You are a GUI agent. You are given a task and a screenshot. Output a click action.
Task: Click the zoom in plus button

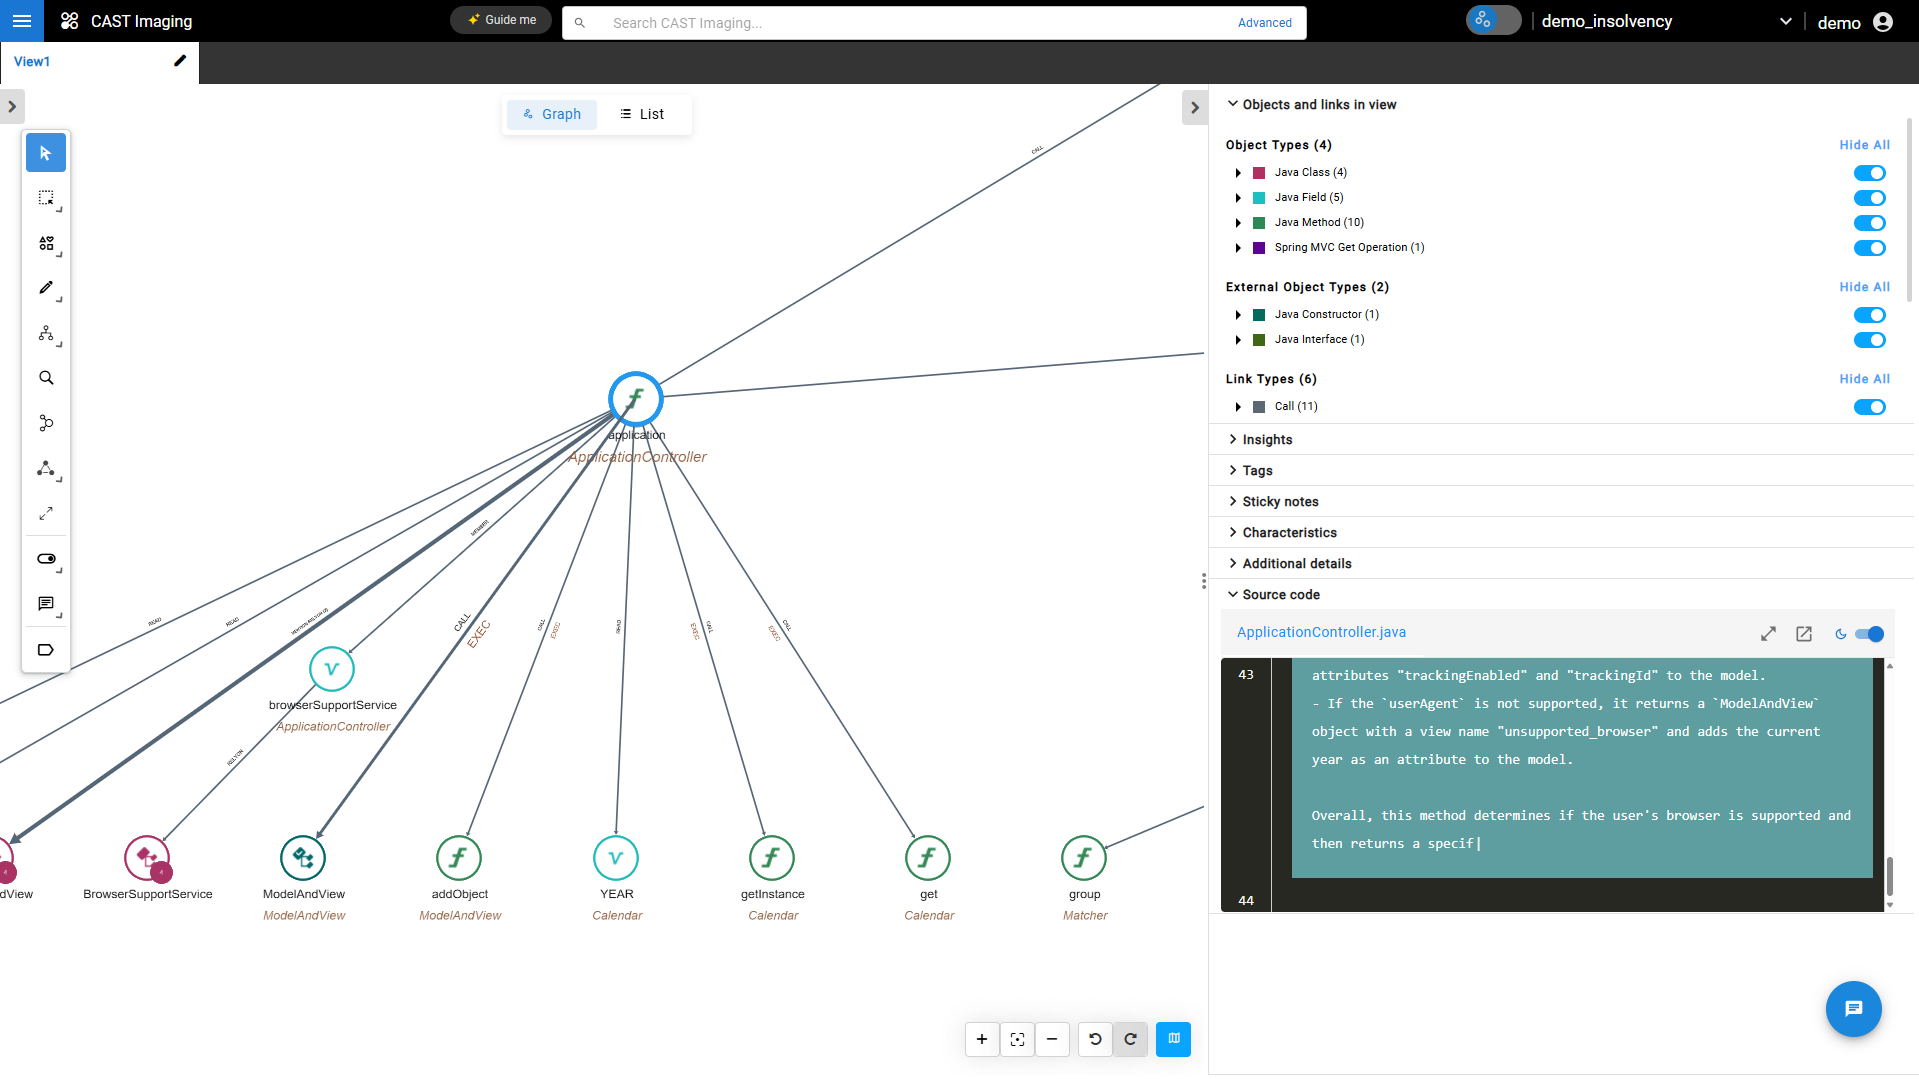pyautogui.click(x=981, y=1039)
